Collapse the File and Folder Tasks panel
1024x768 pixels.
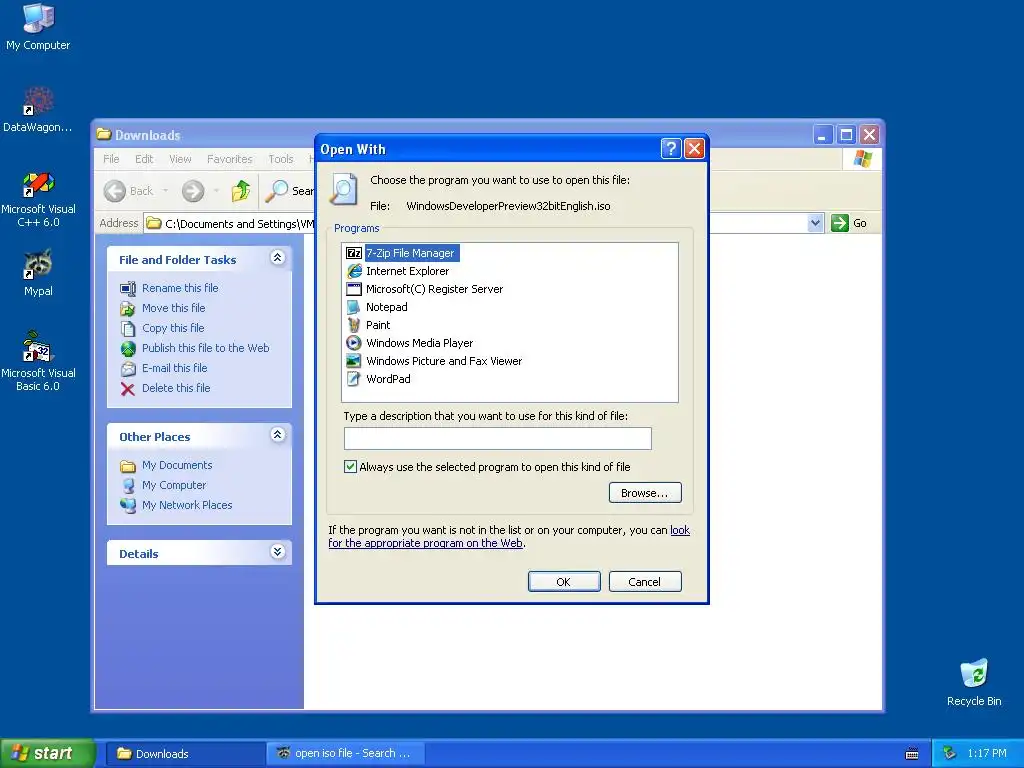coord(278,258)
